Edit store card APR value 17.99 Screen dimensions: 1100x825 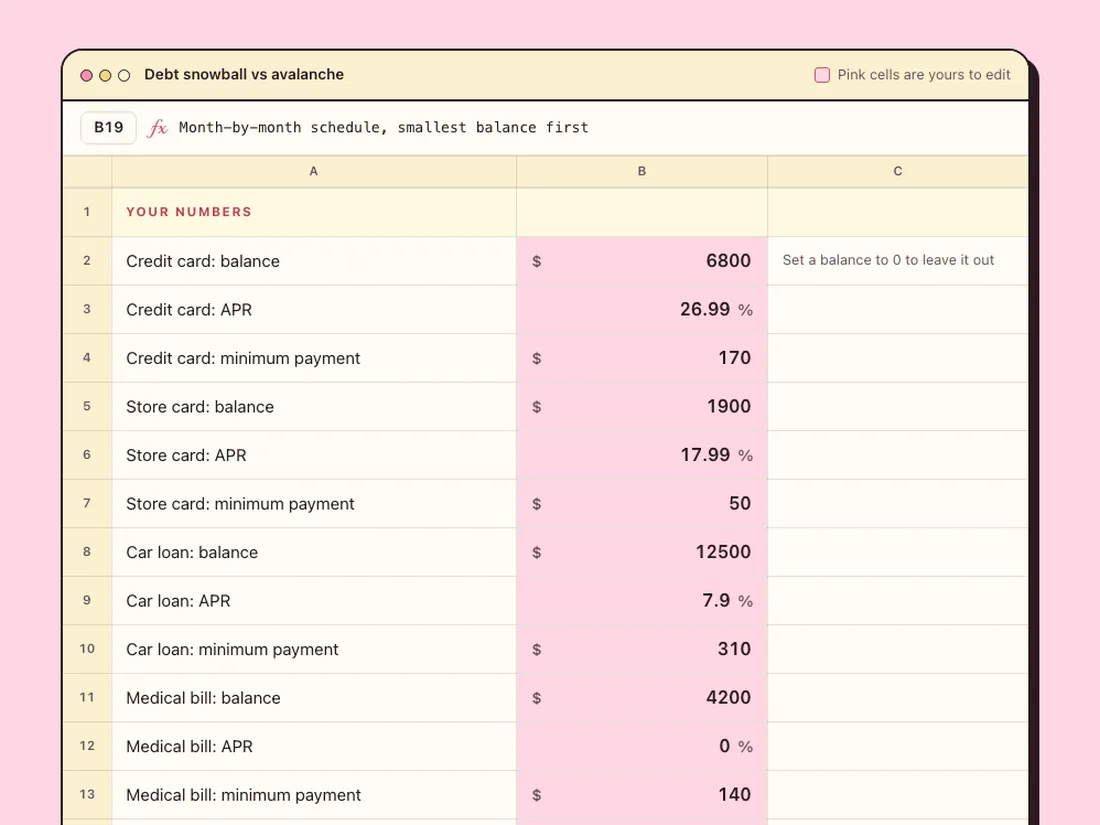coord(642,455)
